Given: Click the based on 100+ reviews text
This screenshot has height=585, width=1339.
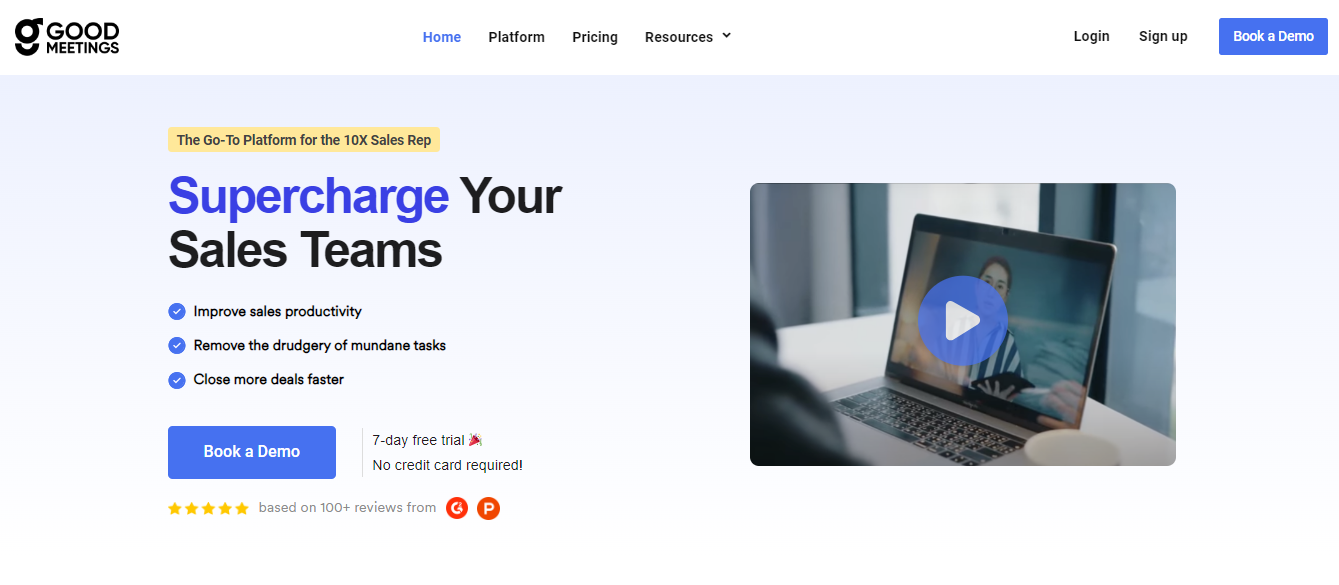Looking at the screenshot, I should coord(347,508).
